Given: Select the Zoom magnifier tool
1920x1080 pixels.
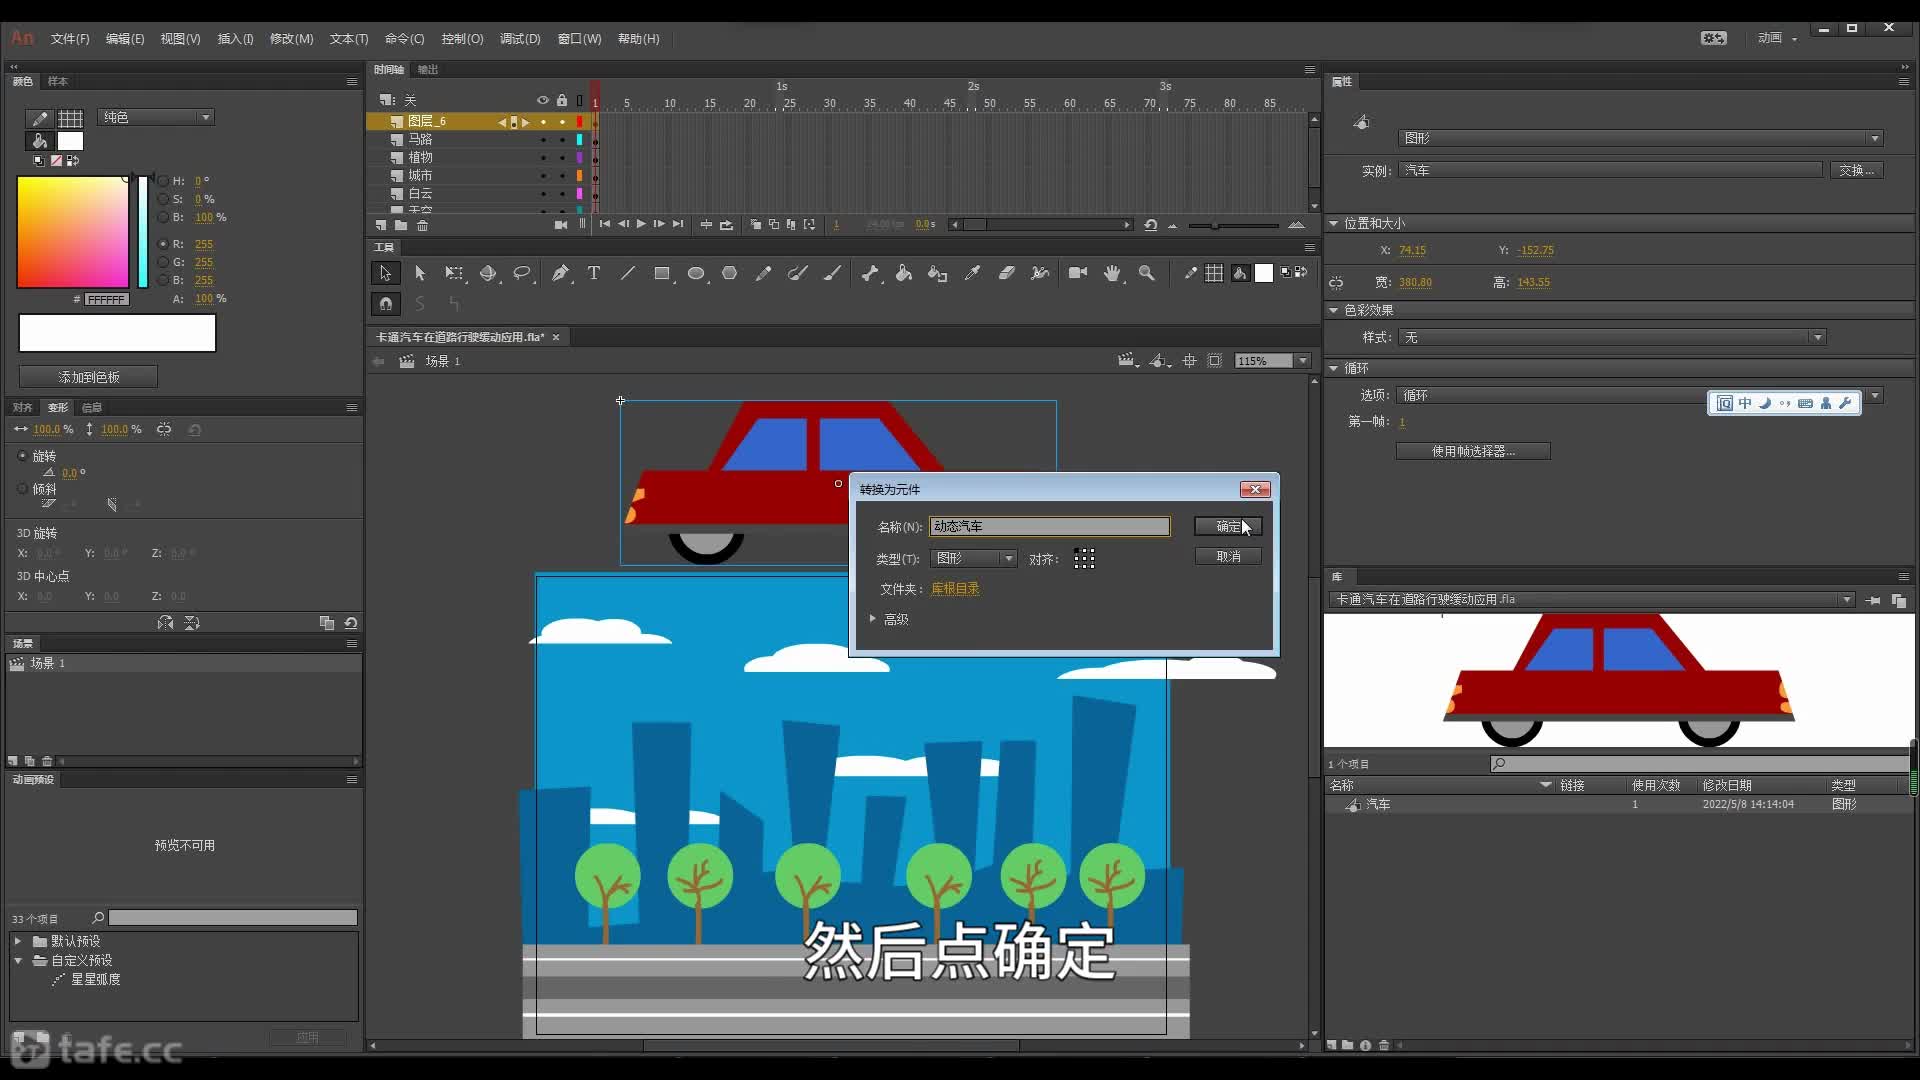Looking at the screenshot, I should 1147,273.
